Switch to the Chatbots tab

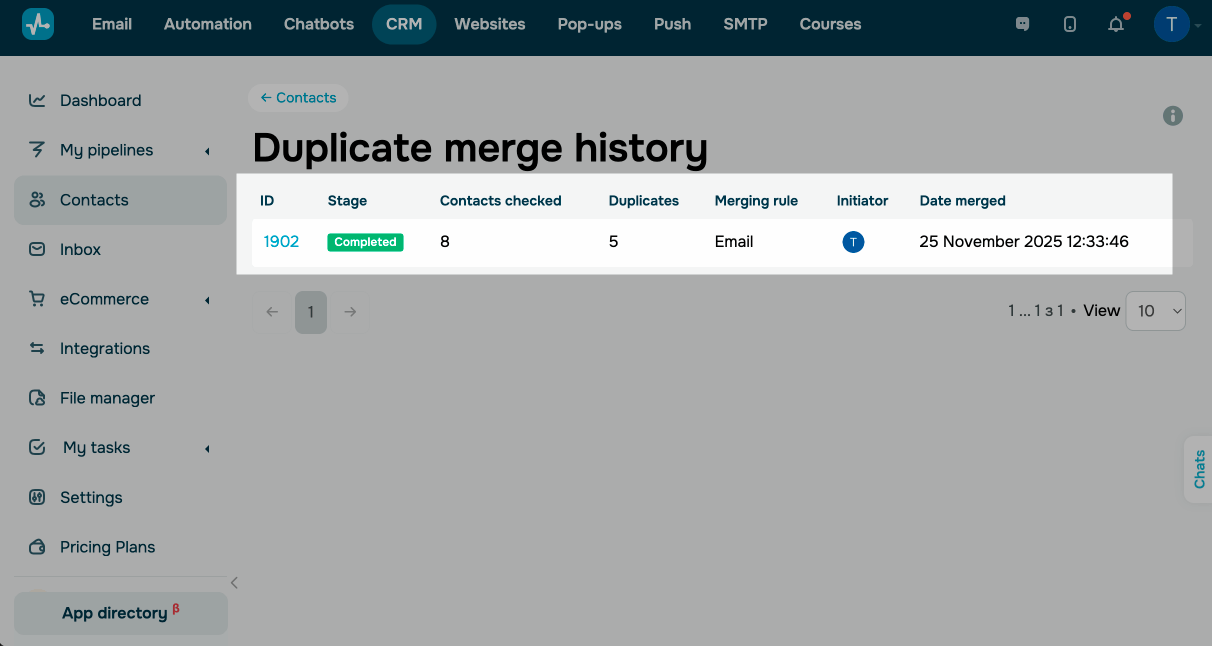[x=319, y=24]
